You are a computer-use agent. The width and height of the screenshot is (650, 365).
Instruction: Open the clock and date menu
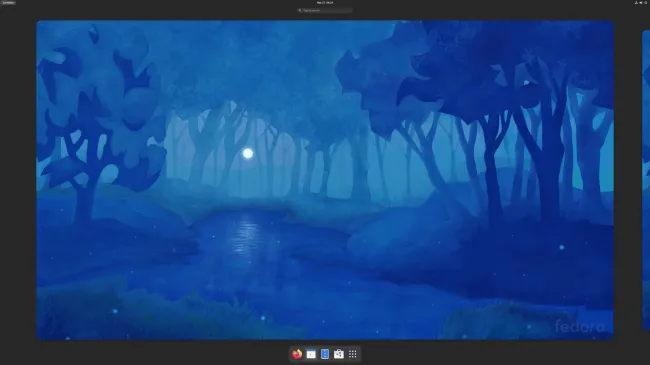[325, 2]
